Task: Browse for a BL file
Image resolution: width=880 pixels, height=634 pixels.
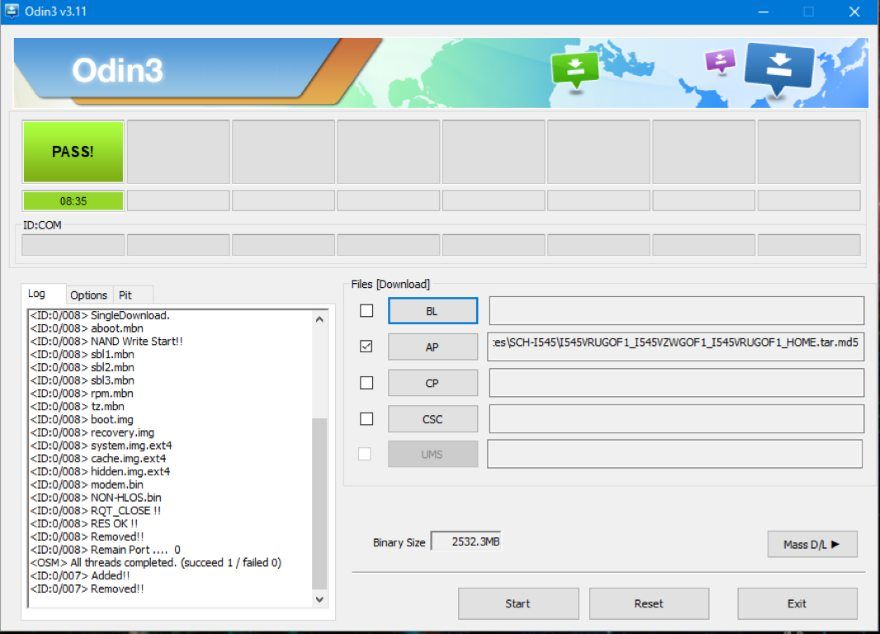Action: pos(433,311)
